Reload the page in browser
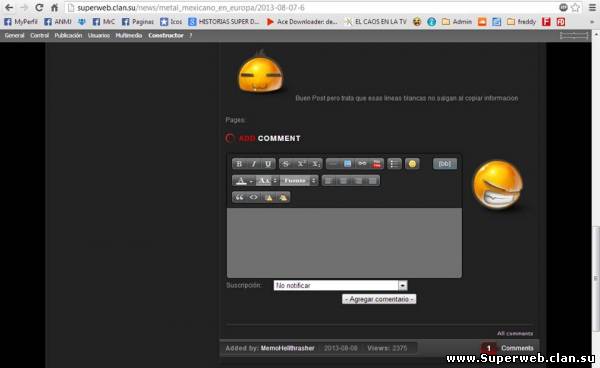The image size is (600, 368). (x=39, y=8)
